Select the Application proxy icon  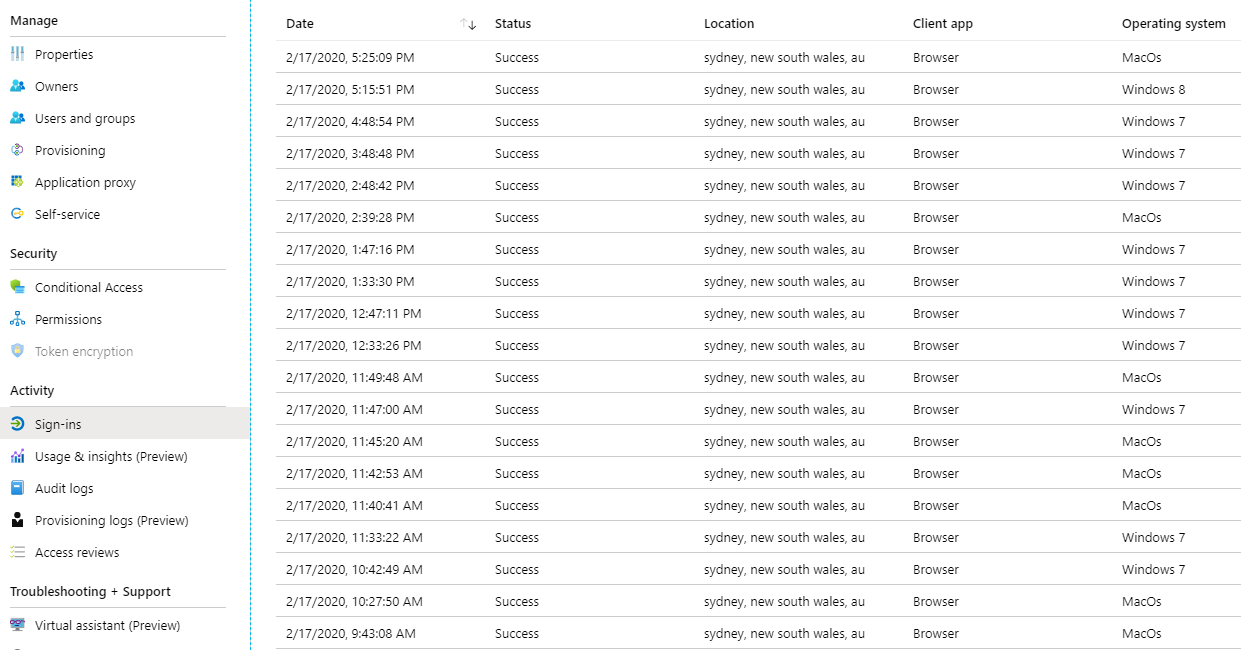(x=20, y=182)
